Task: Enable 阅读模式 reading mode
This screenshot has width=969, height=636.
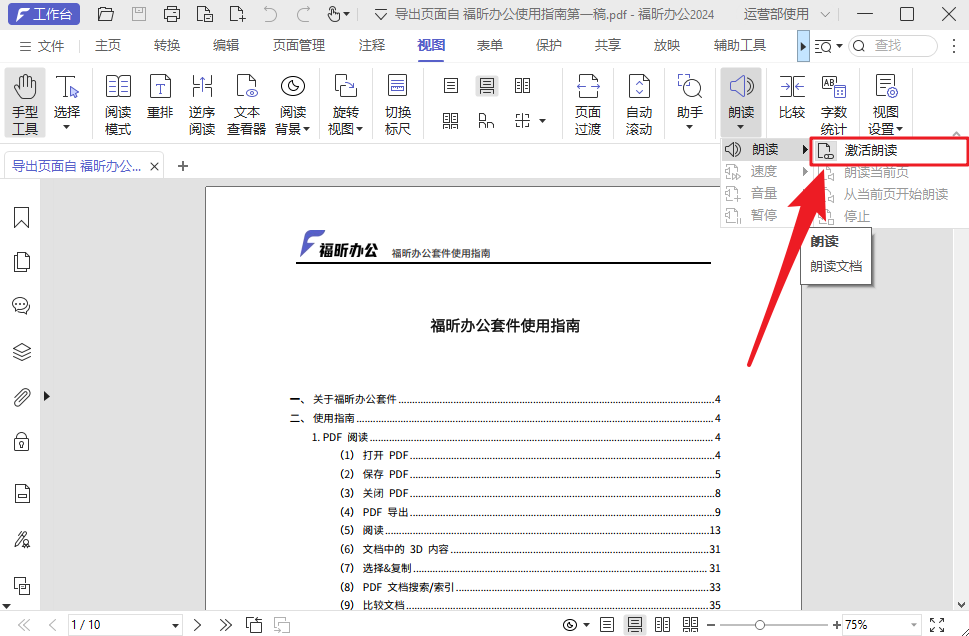Action: [117, 100]
